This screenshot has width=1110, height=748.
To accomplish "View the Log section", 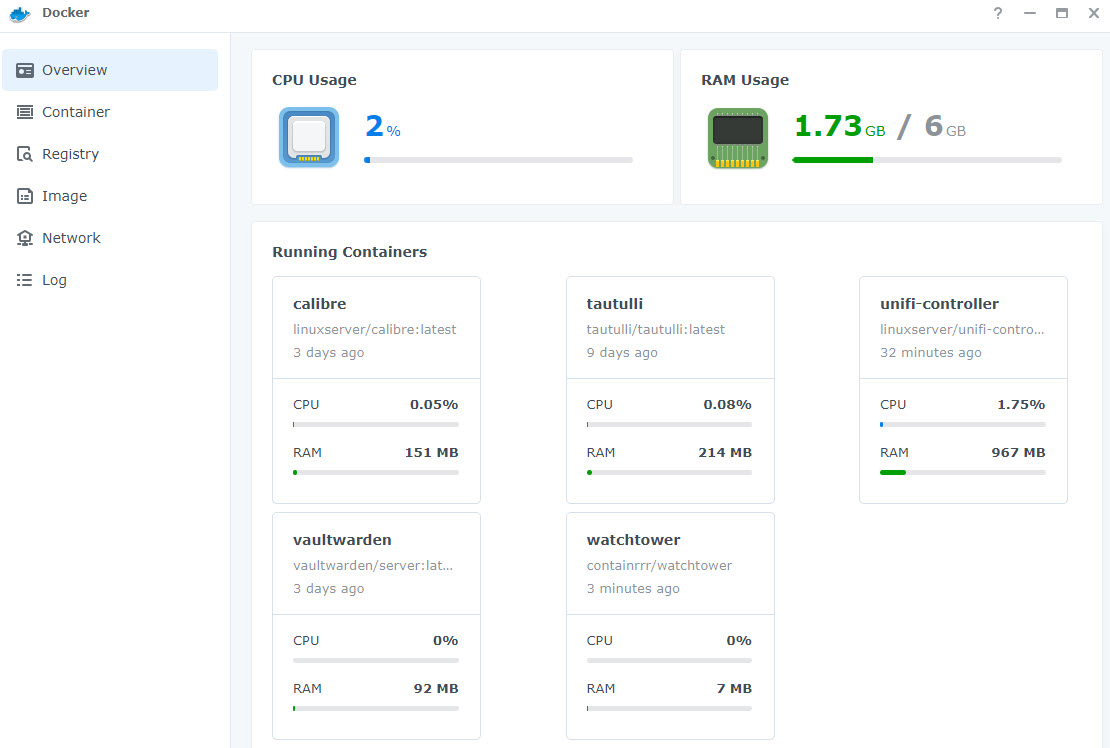I will (110, 280).
